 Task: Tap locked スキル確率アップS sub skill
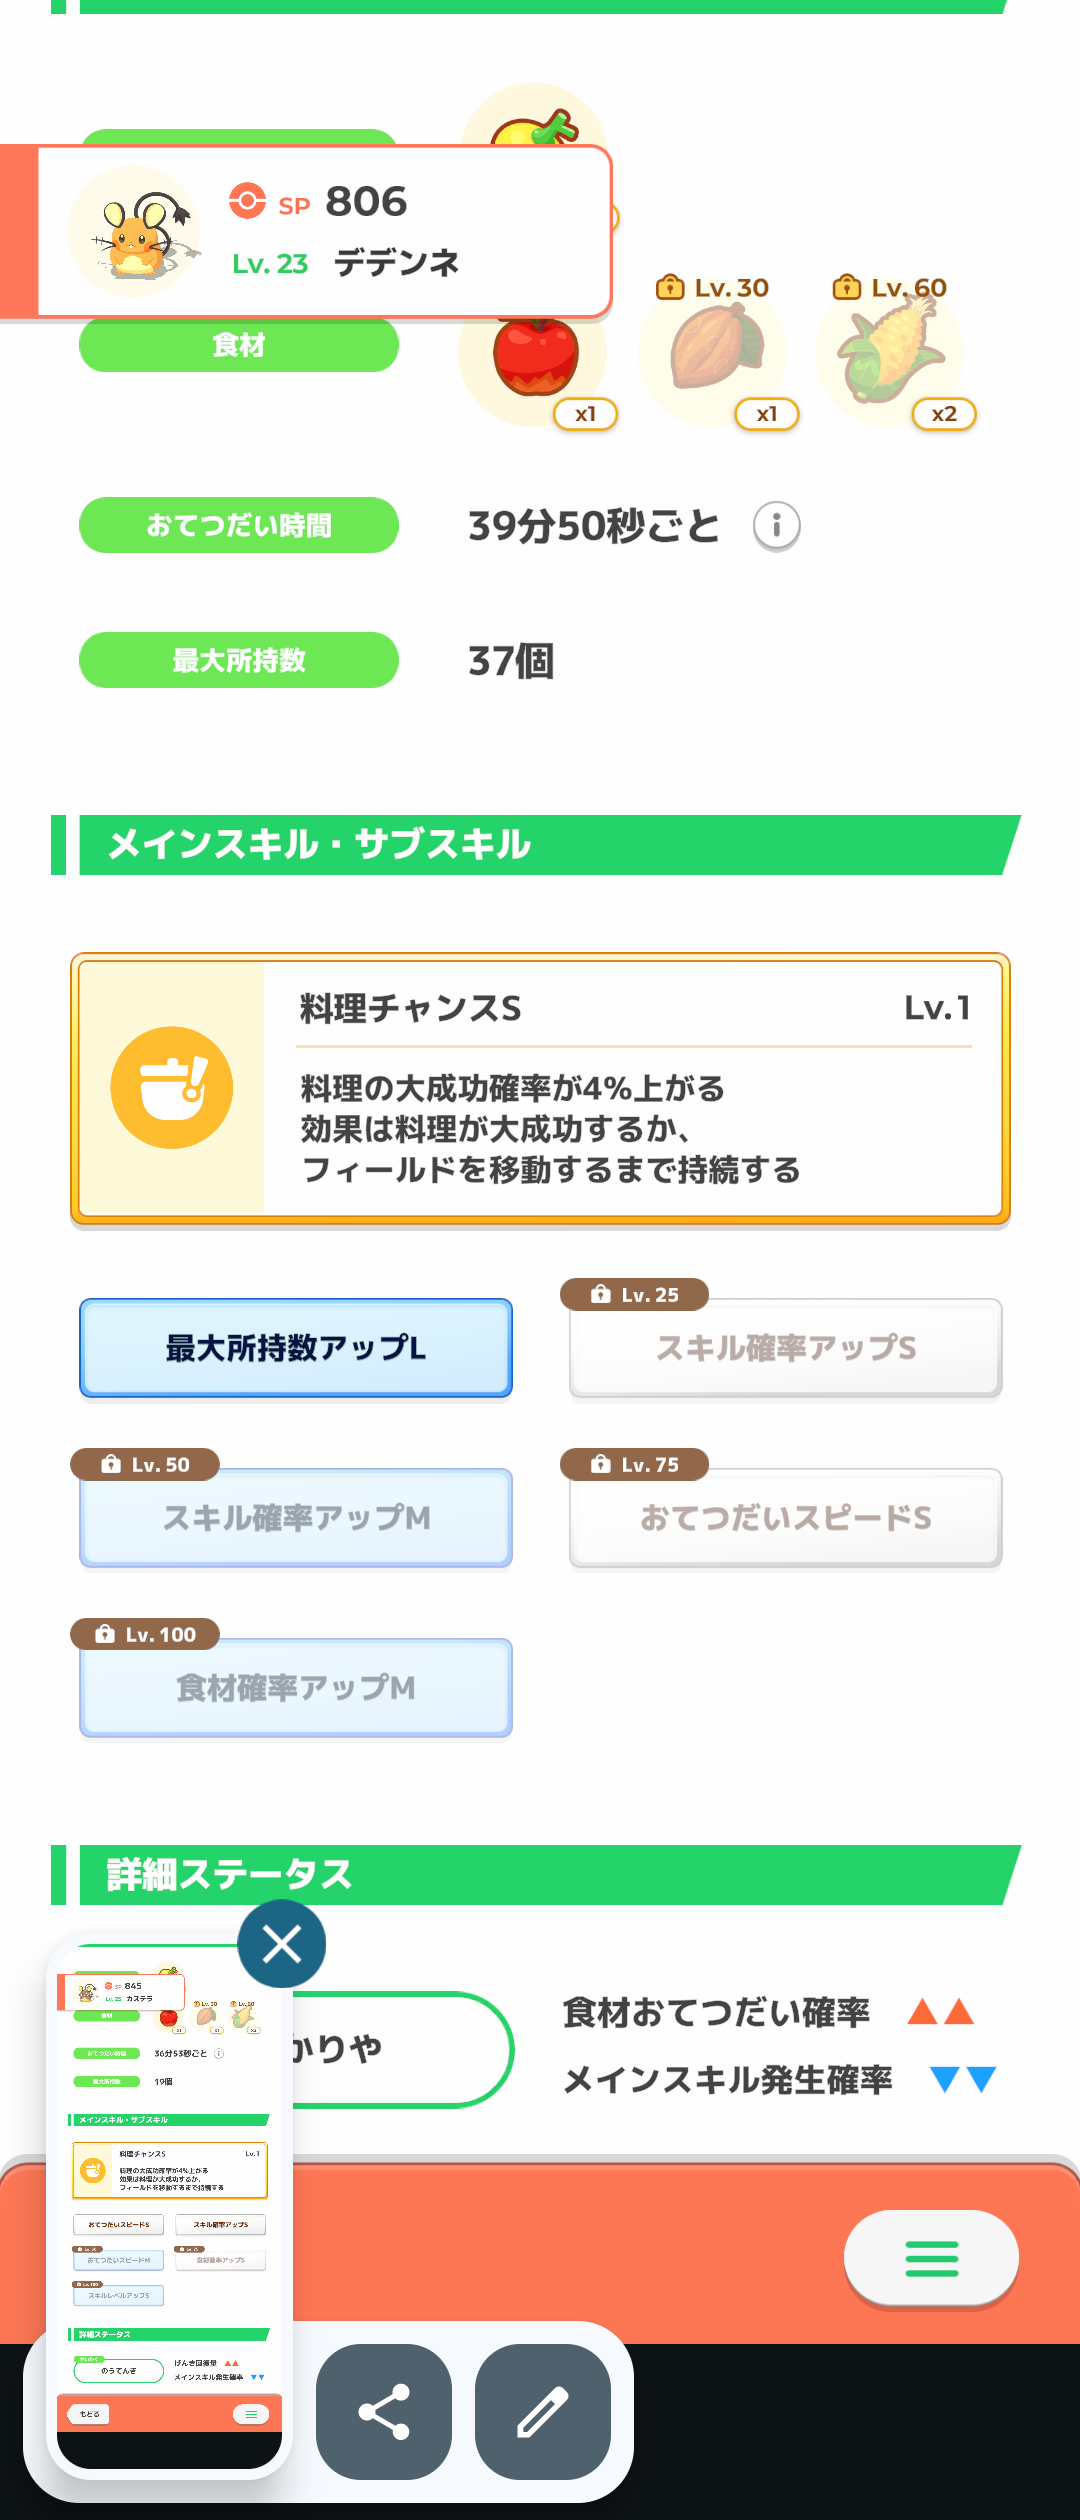785,1347
